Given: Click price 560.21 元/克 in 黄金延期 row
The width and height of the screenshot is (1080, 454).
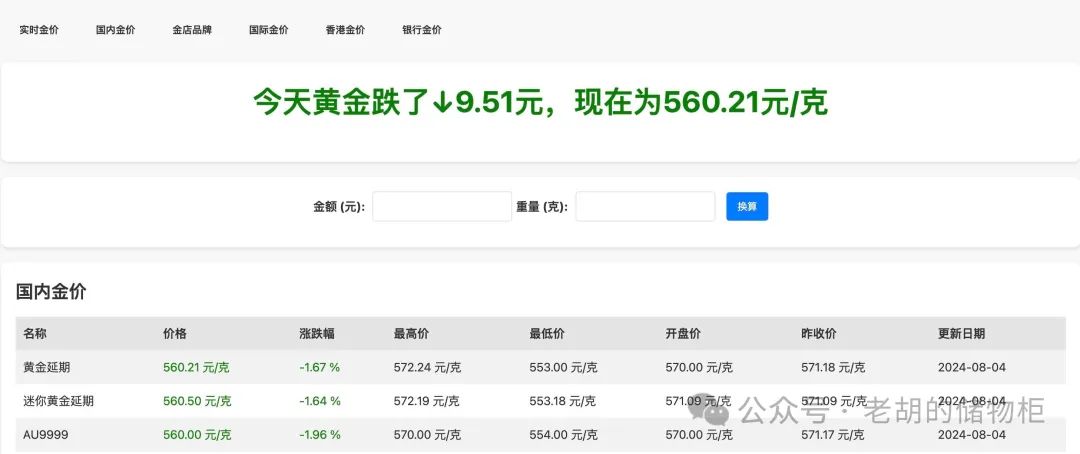Looking at the screenshot, I should pos(196,367).
